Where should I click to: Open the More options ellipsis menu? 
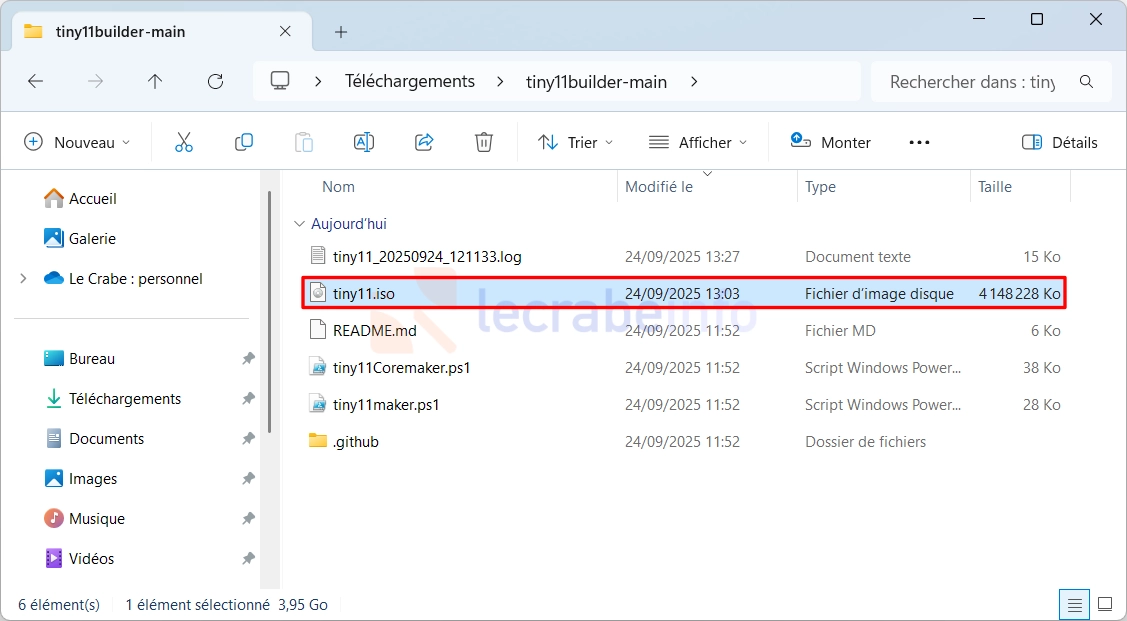tap(919, 142)
